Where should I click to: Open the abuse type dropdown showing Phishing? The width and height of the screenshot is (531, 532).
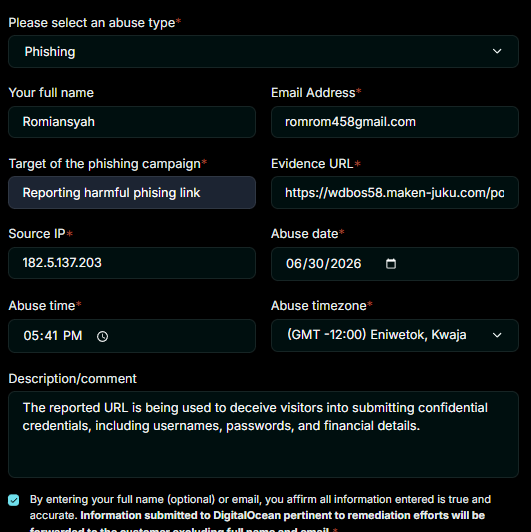263,52
